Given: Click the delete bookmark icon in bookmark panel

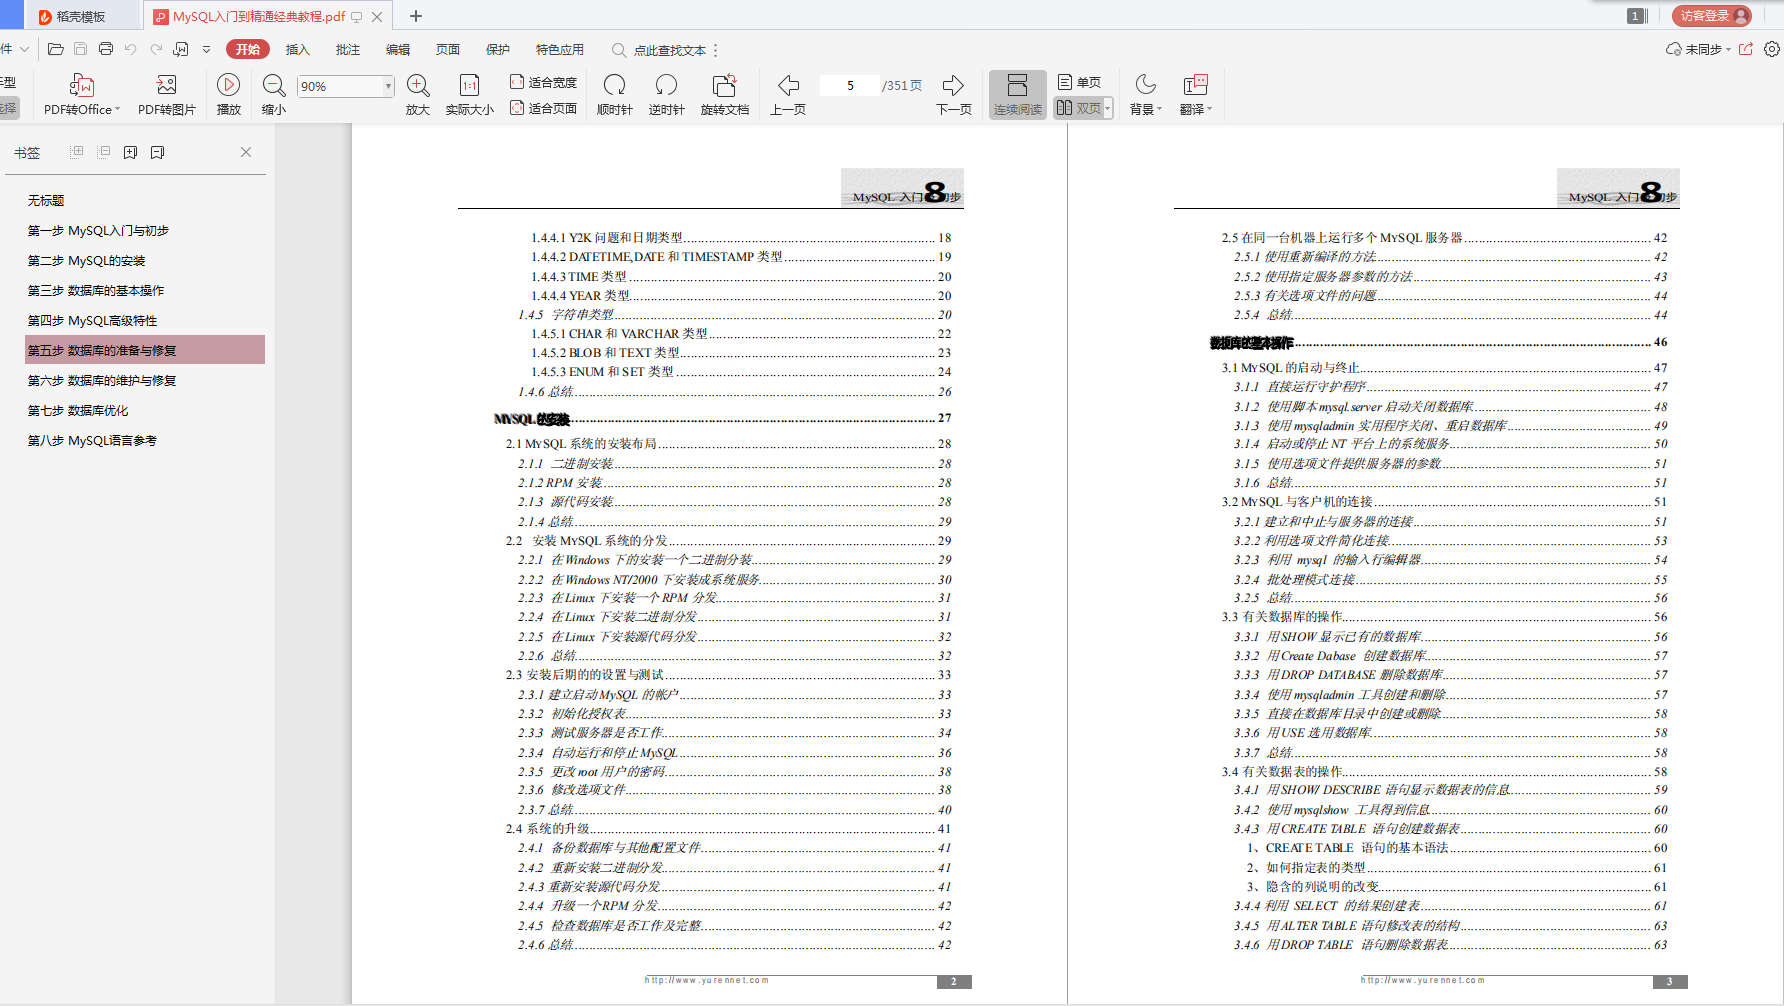Looking at the screenshot, I should [x=157, y=152].
